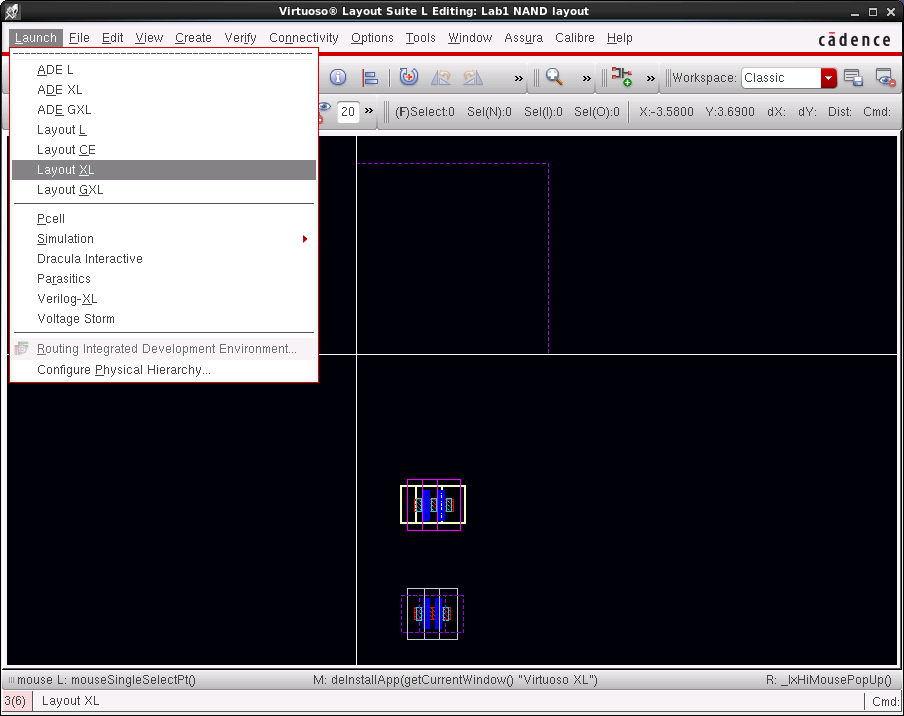Click the Layout XL status bar text

coord(70,701)
